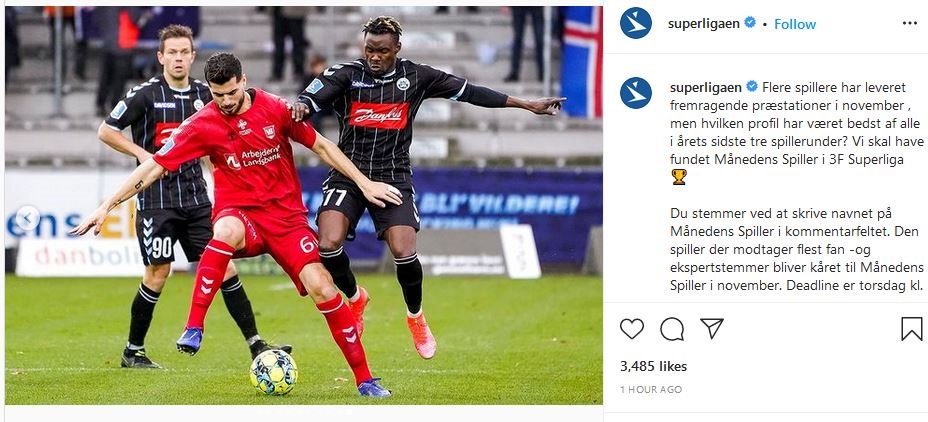Click the trophy emoji in caption

pos(679,176)
